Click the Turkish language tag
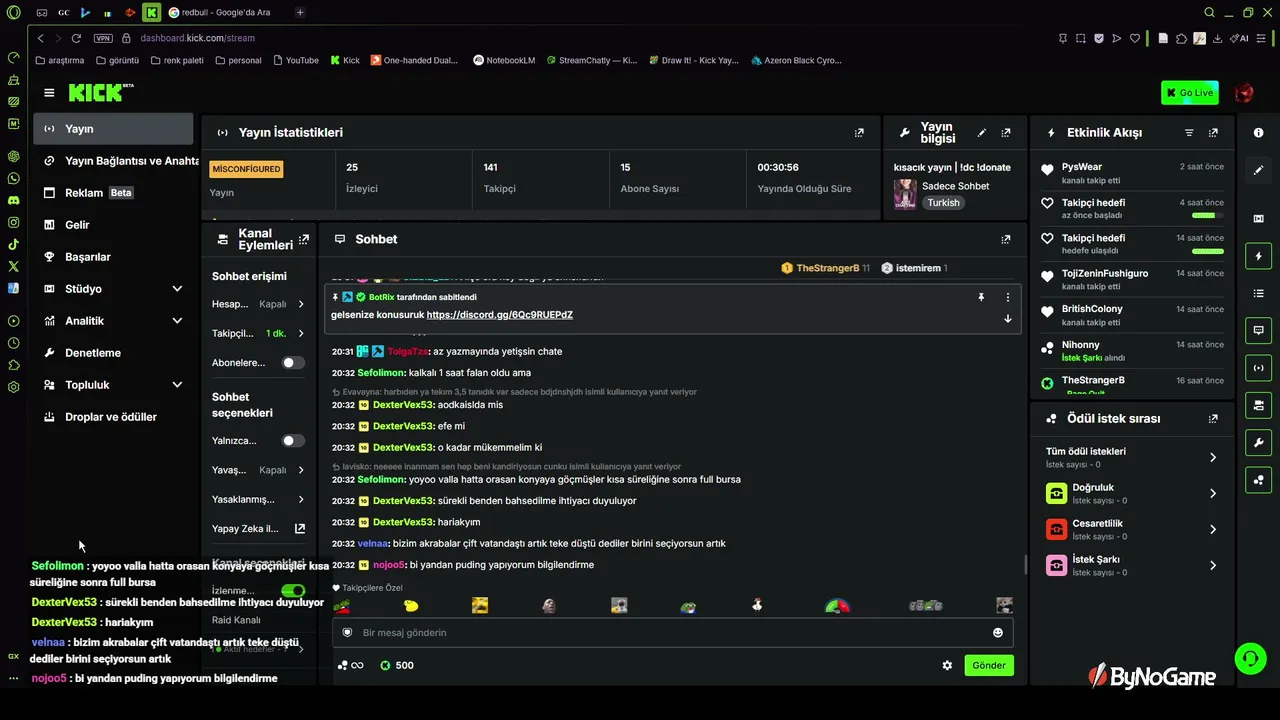Viewport: 1280px width, 720px height. (x=943, y=202)
